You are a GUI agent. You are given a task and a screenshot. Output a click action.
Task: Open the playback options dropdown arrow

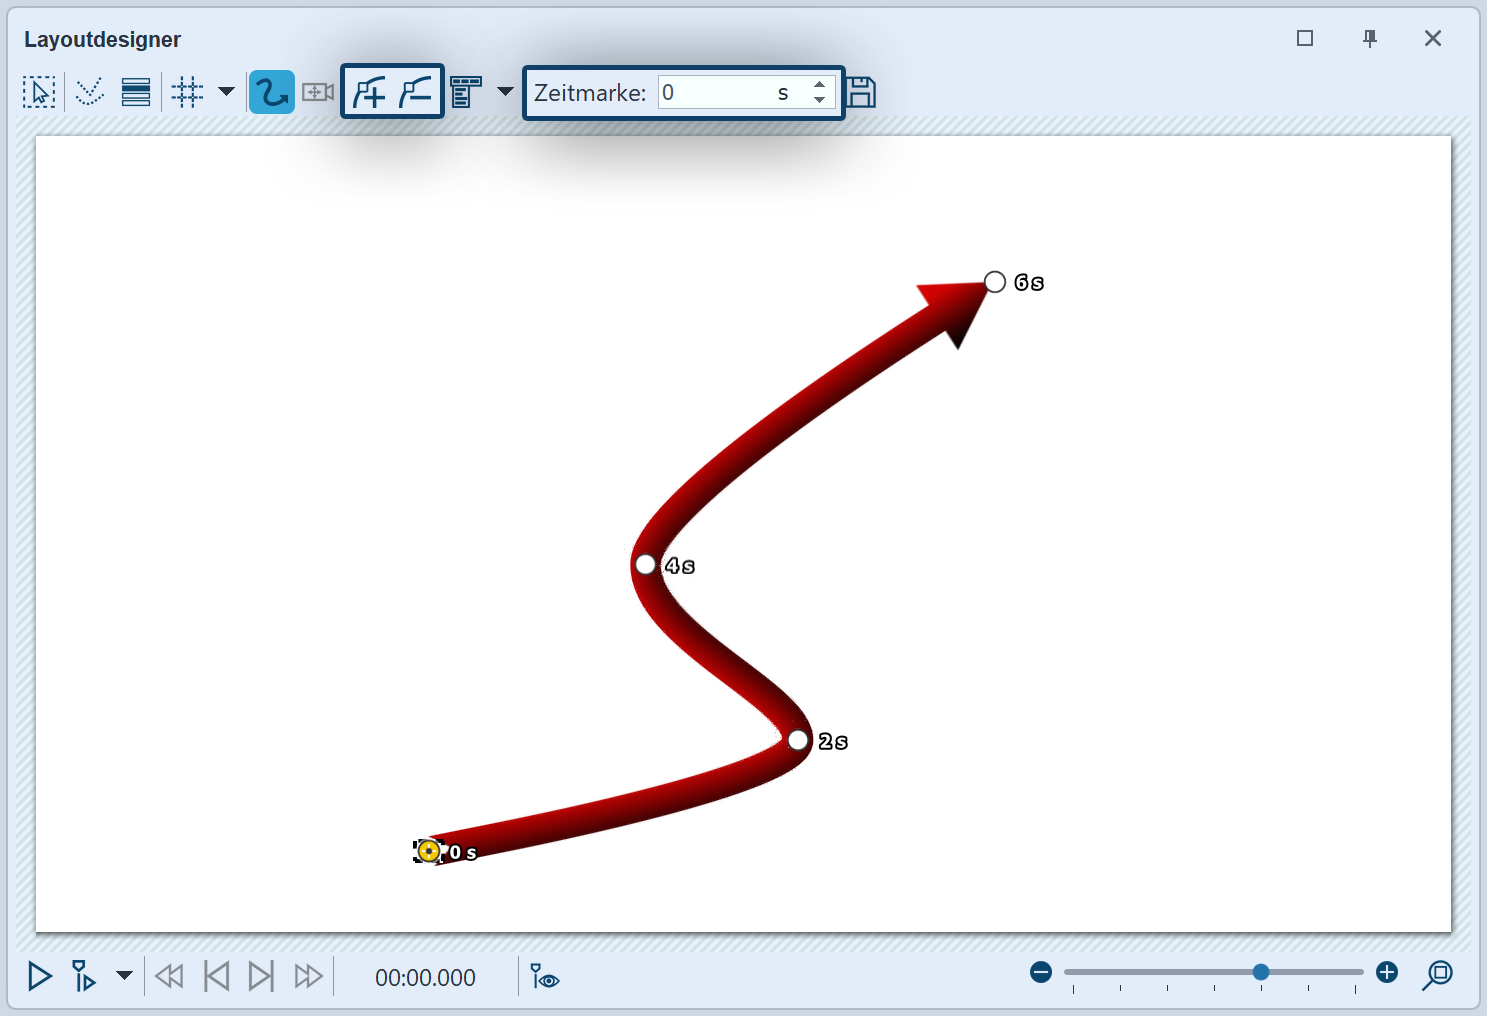pyautogui.click(x=124, y=975)
